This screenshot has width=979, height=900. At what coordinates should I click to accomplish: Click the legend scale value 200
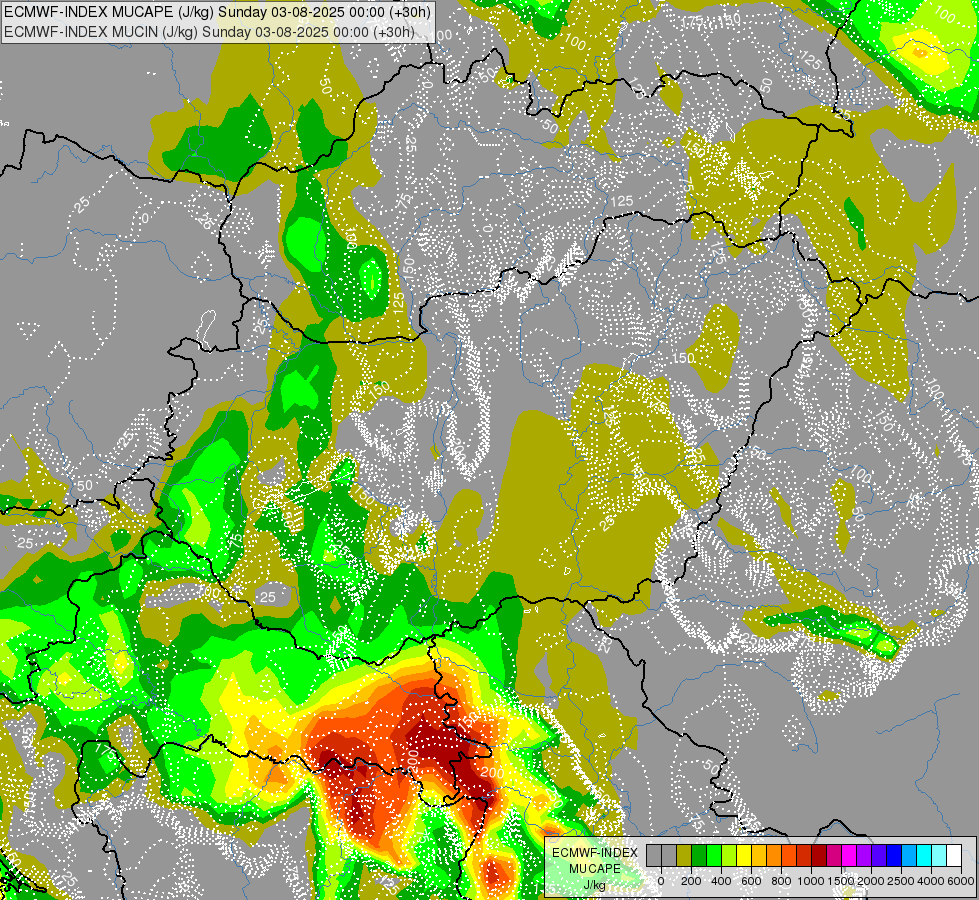691,881
